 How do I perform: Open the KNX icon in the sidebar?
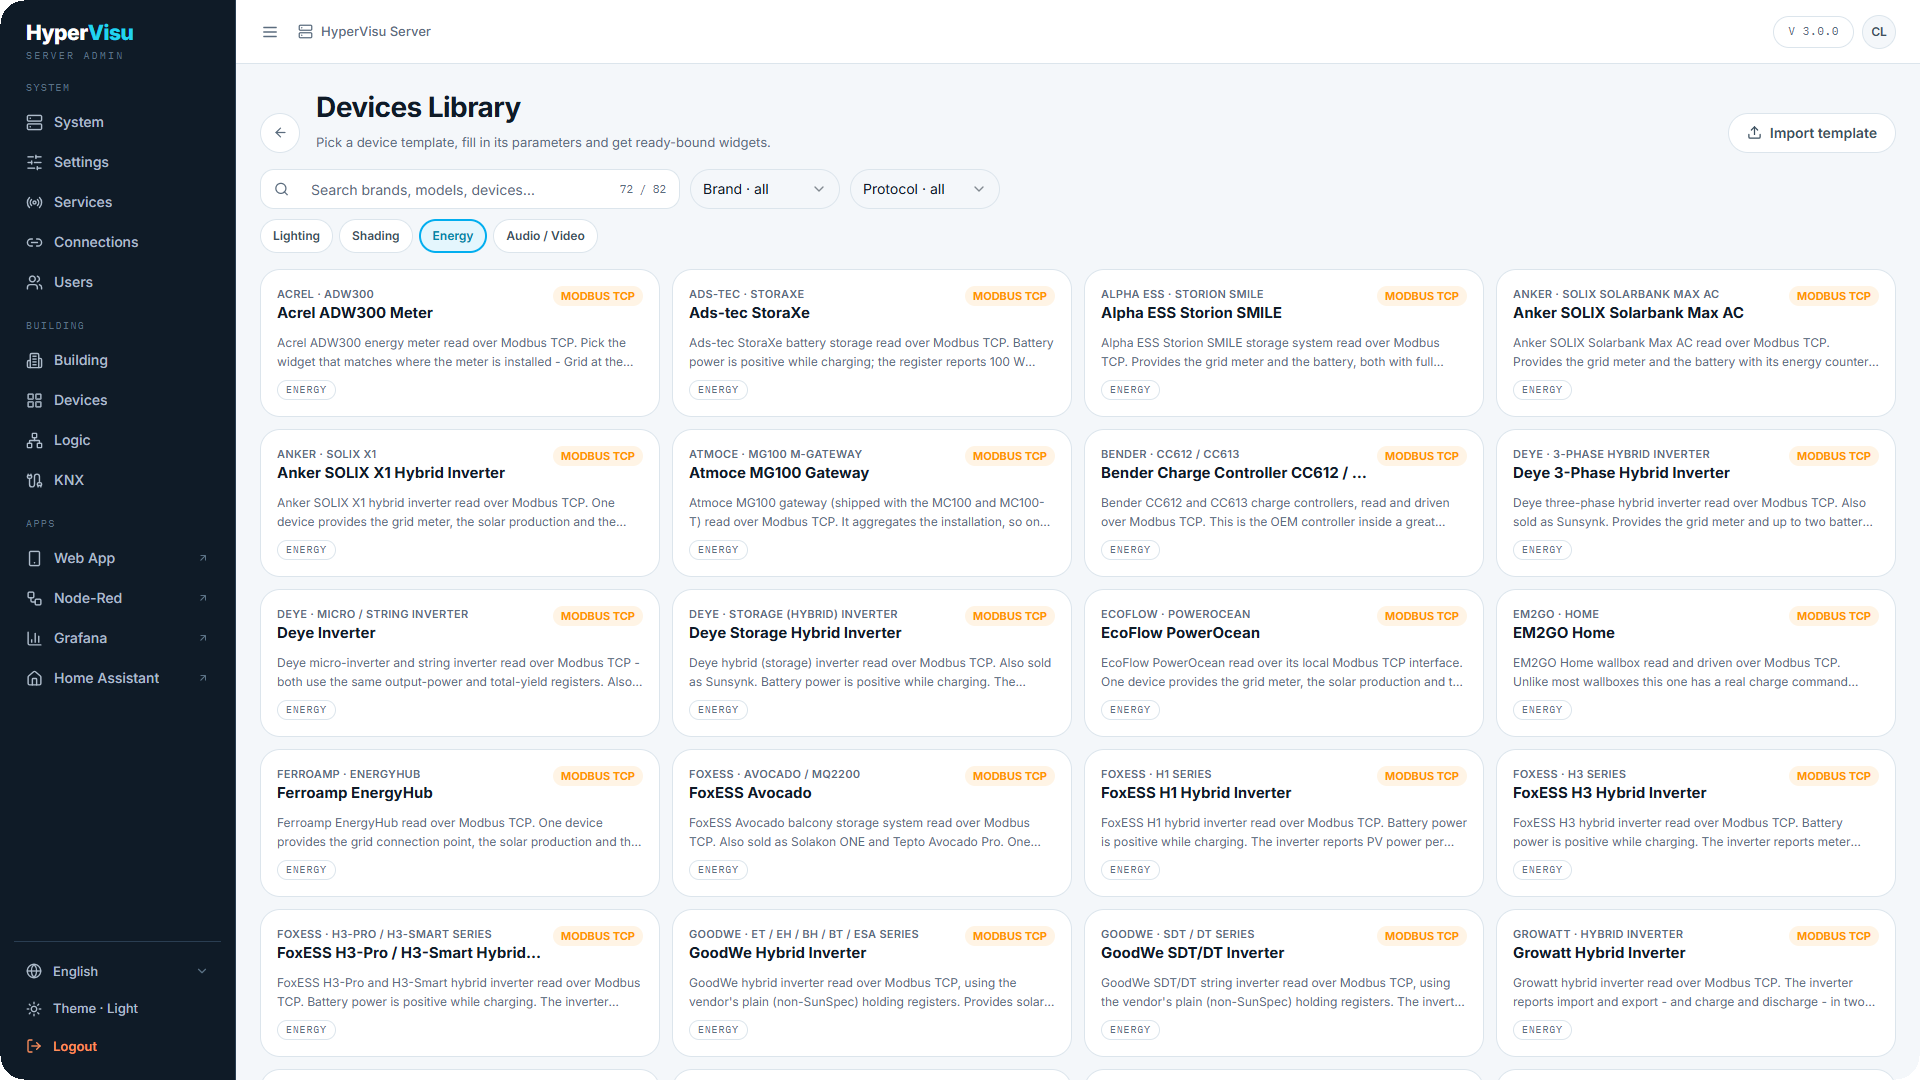(x=35, y=480)
